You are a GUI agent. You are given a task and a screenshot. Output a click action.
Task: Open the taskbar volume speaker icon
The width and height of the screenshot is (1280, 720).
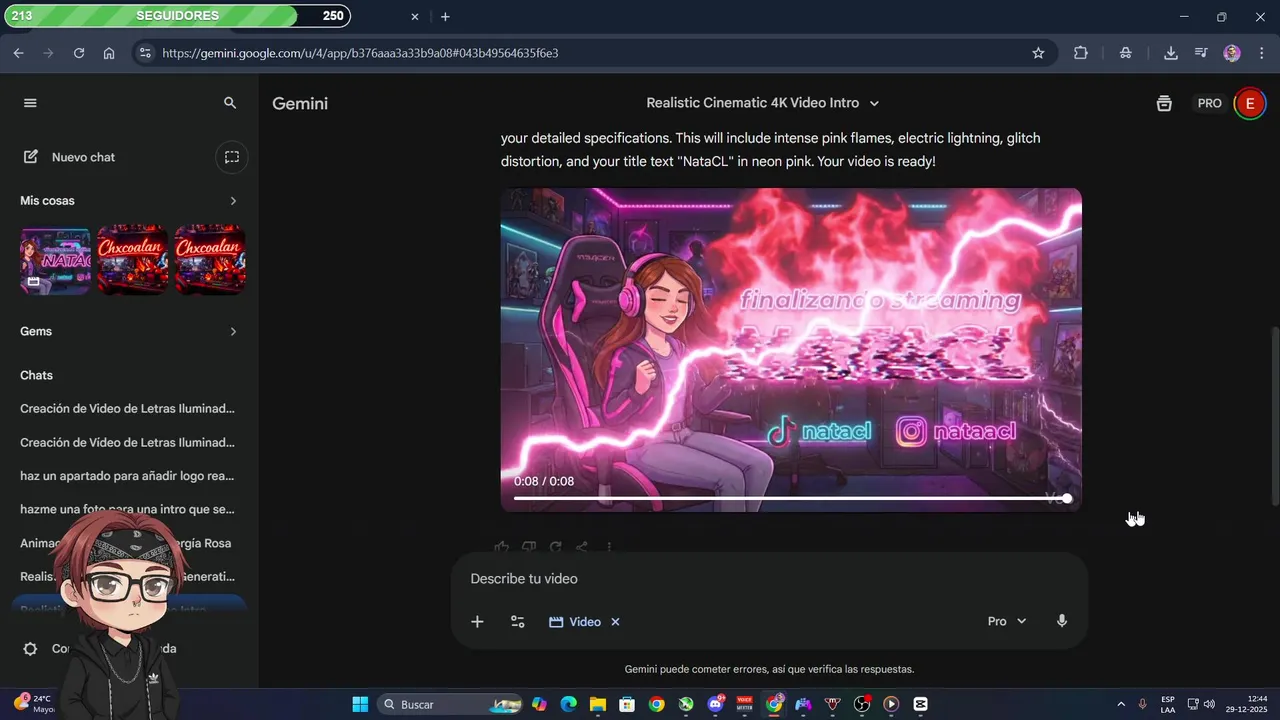[1210, 704]
